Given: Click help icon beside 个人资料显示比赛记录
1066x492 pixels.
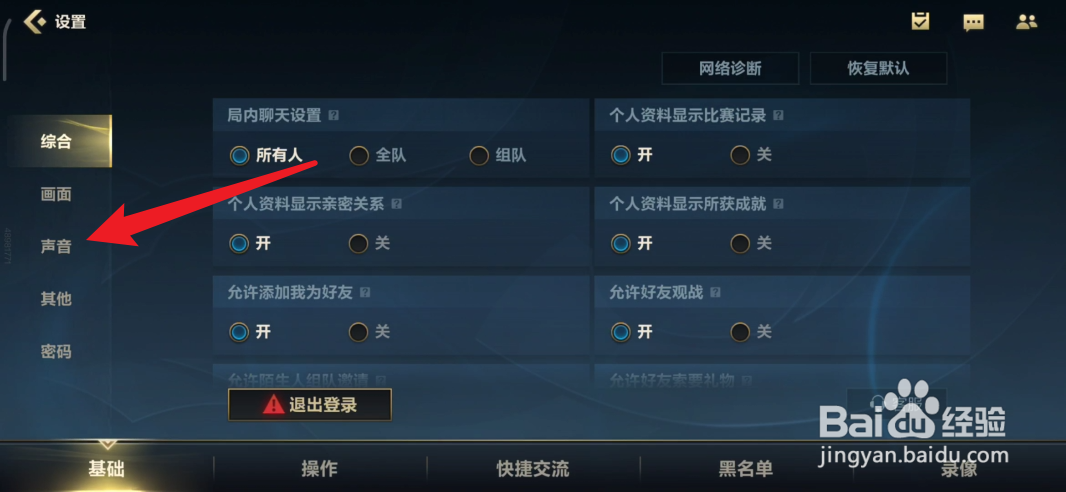Looking at the screenshot, I should [778, 116].
